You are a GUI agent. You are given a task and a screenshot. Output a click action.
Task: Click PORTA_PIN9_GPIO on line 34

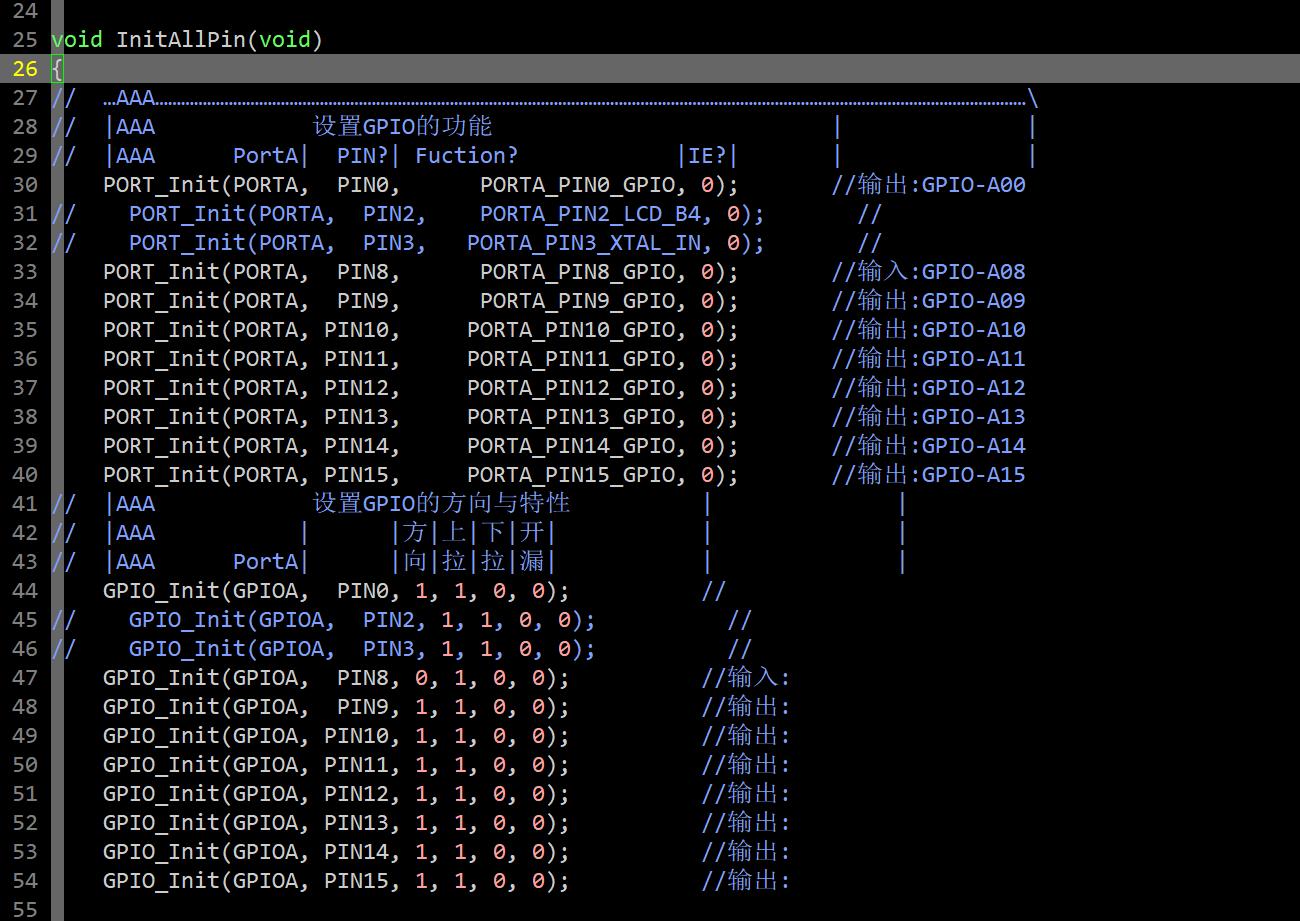coord(578,301)
